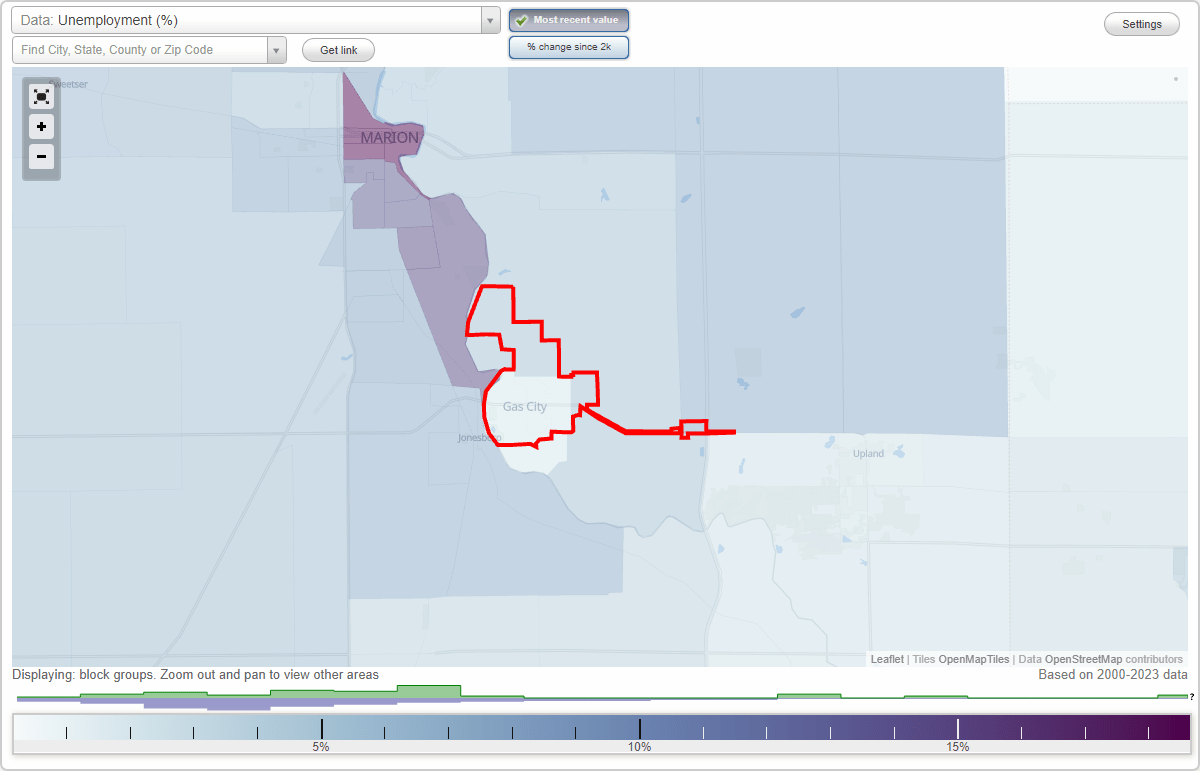Screen dimensions: 1200x771
Task: Click the 15% mark on color legend
Action: (x=958, y=747)
